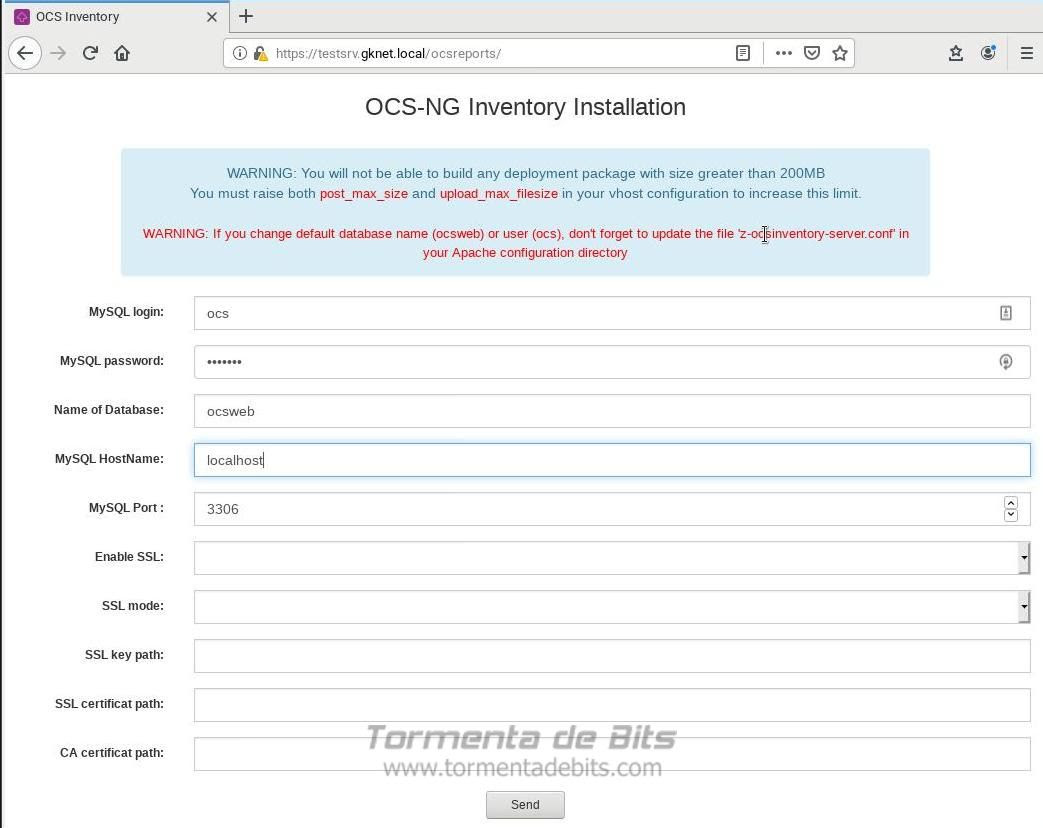
Task: Focus the MySQL login field
Action: (x=612, y=313)
